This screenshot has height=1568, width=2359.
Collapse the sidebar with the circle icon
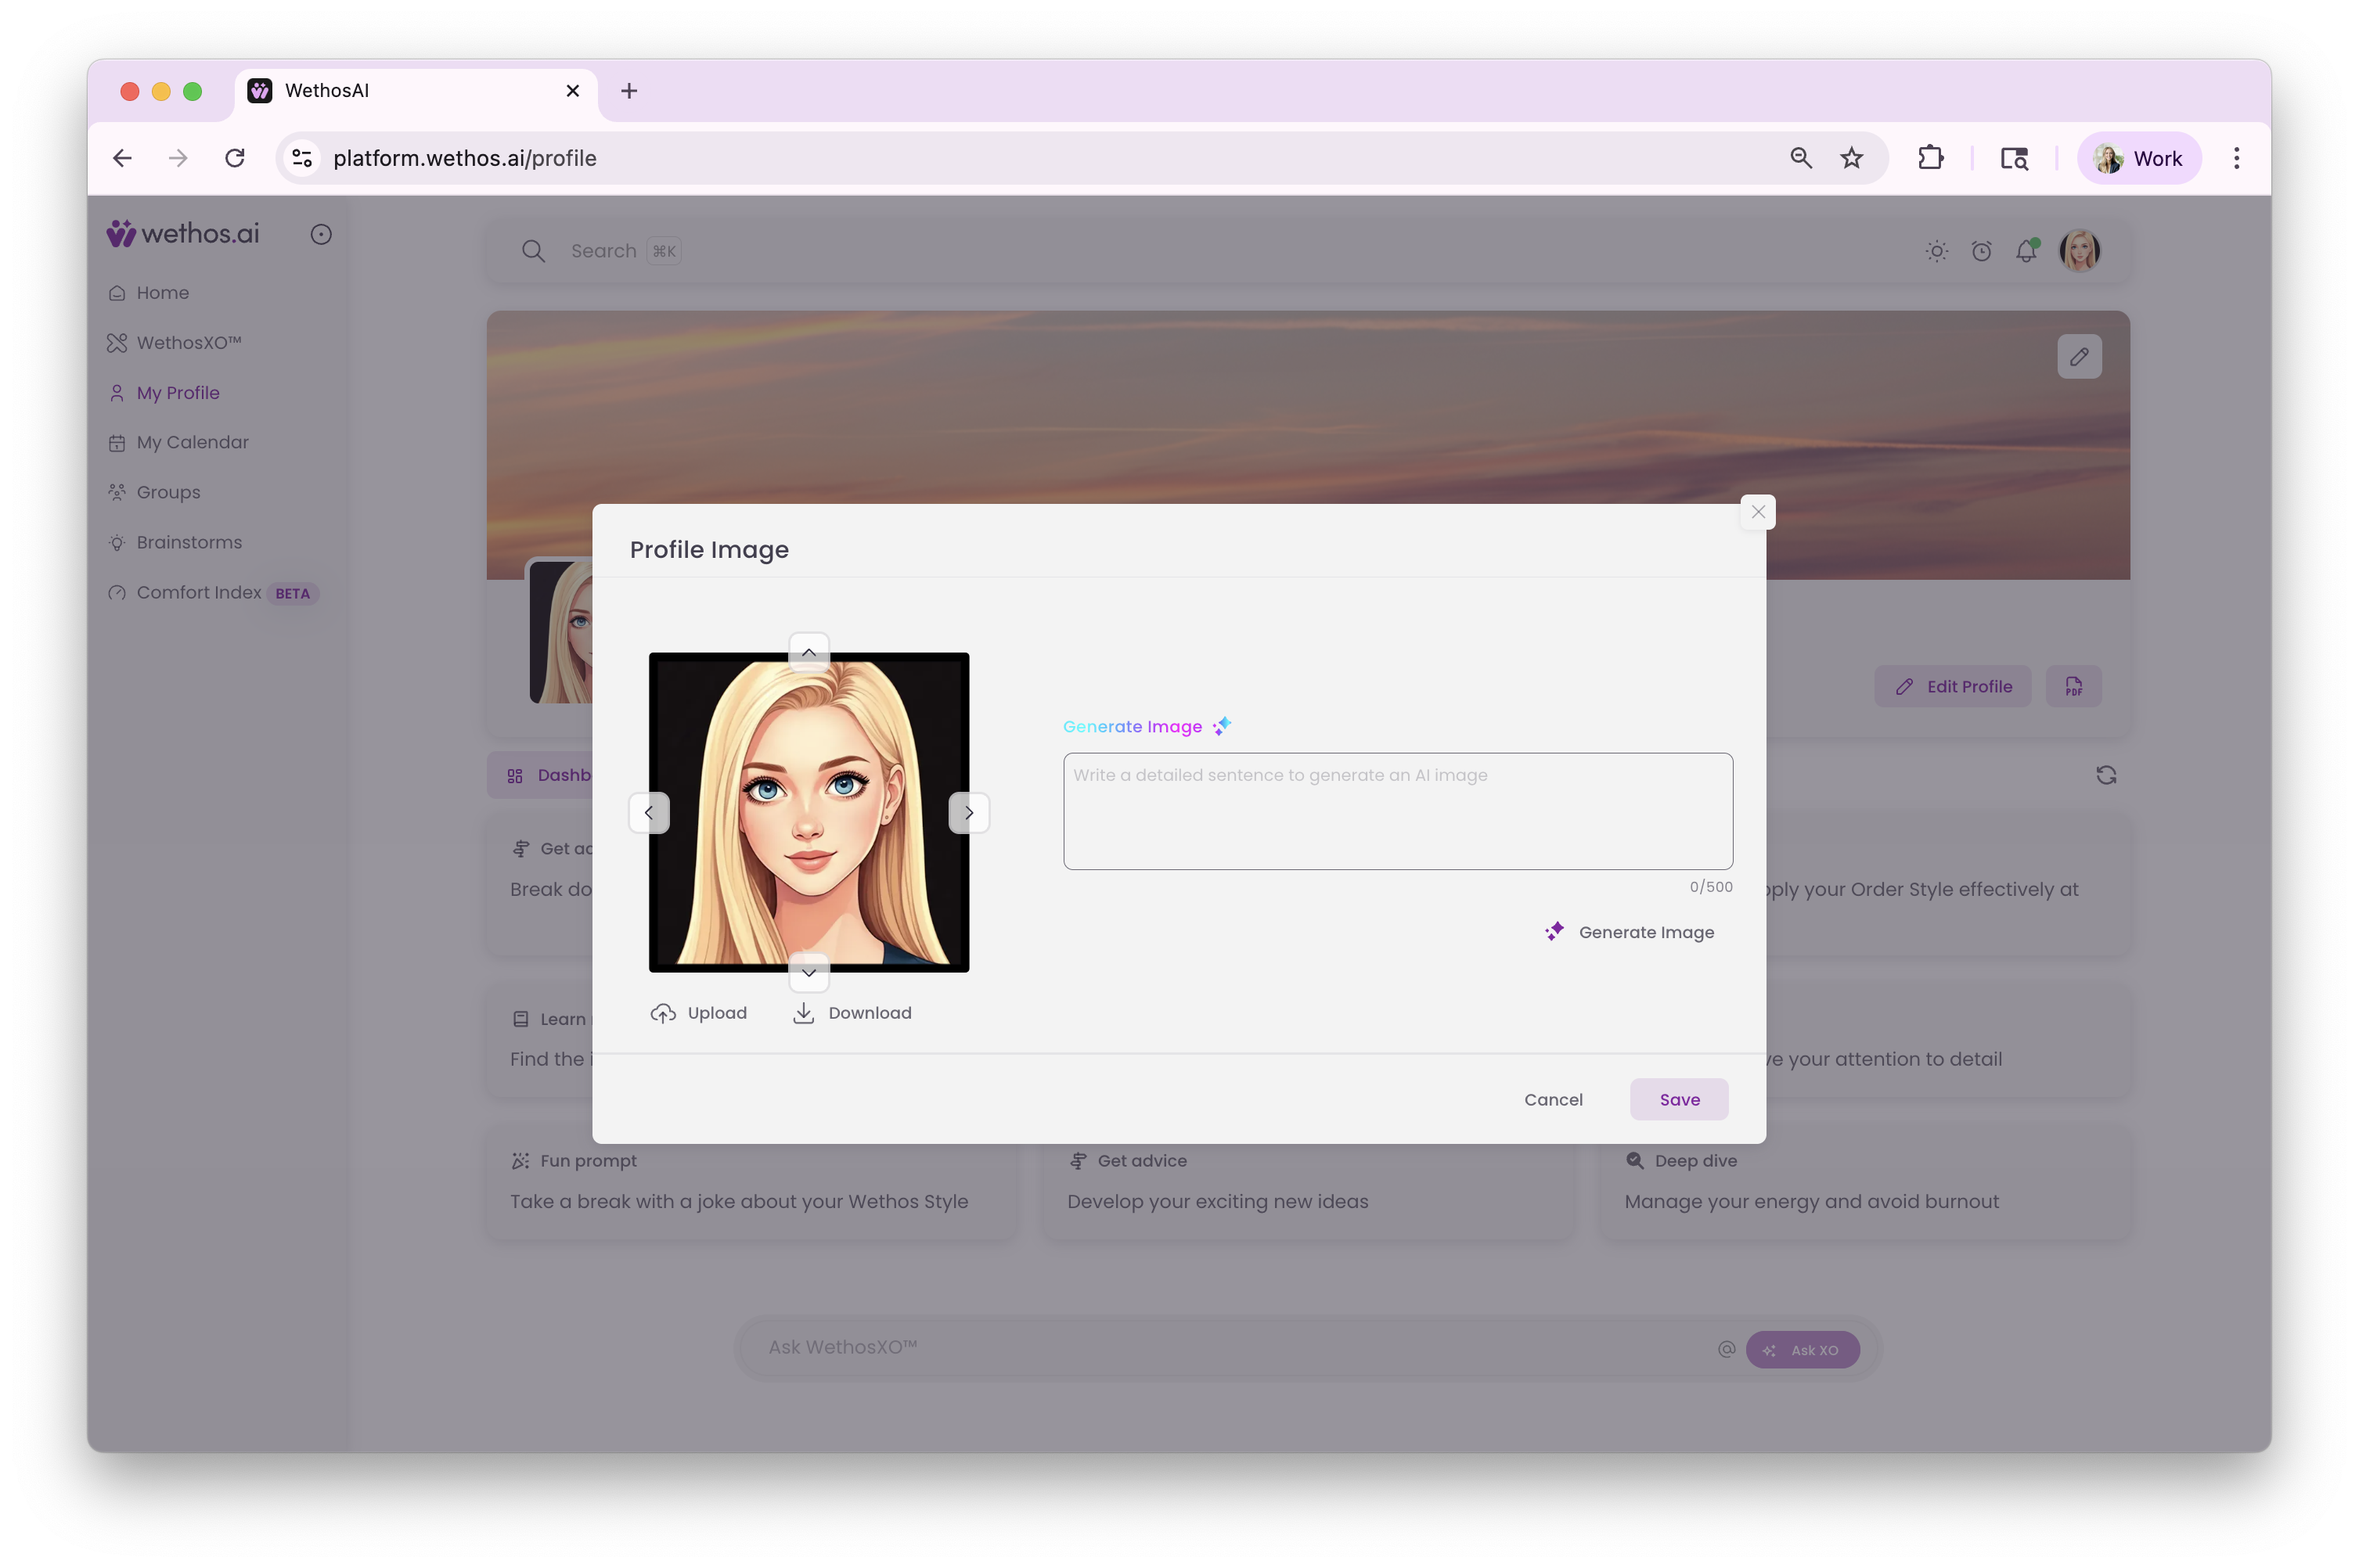(320, 234)
